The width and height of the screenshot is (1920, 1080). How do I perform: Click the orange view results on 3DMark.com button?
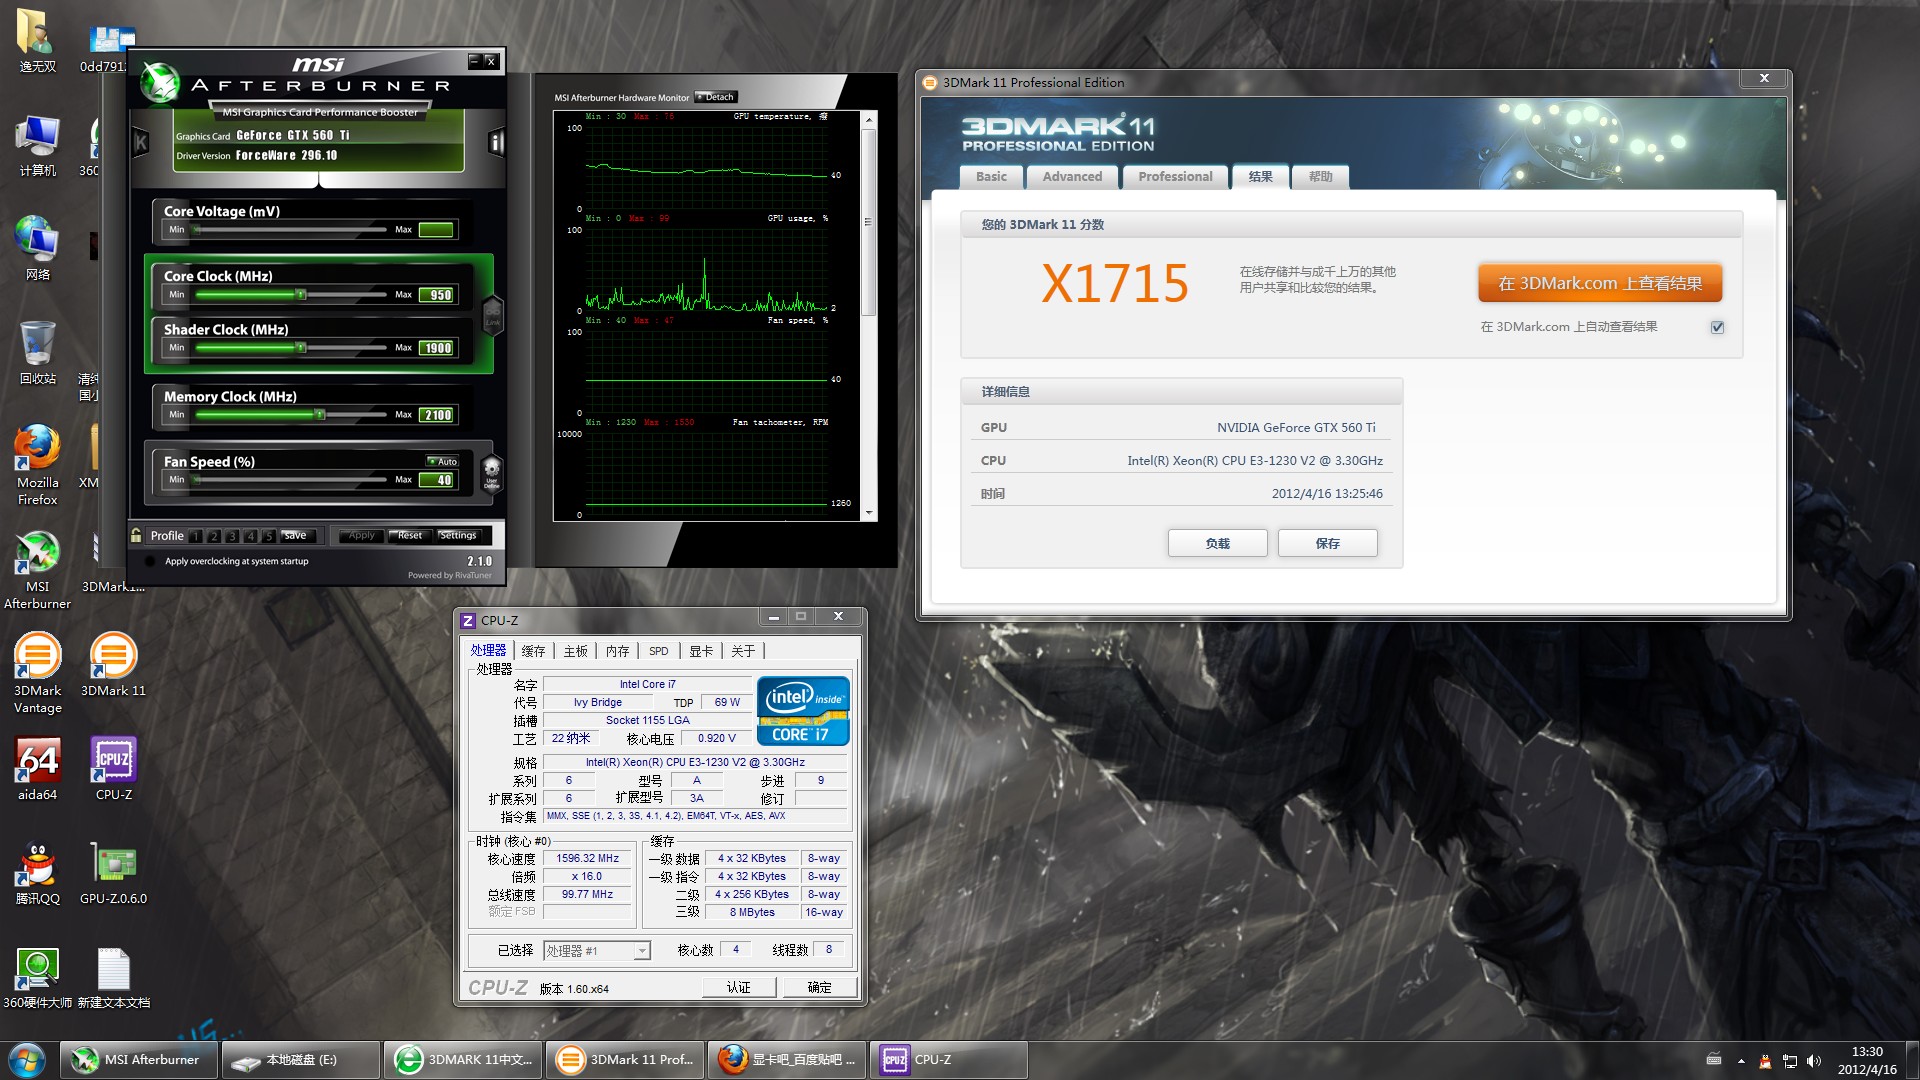click(1600, 283)
